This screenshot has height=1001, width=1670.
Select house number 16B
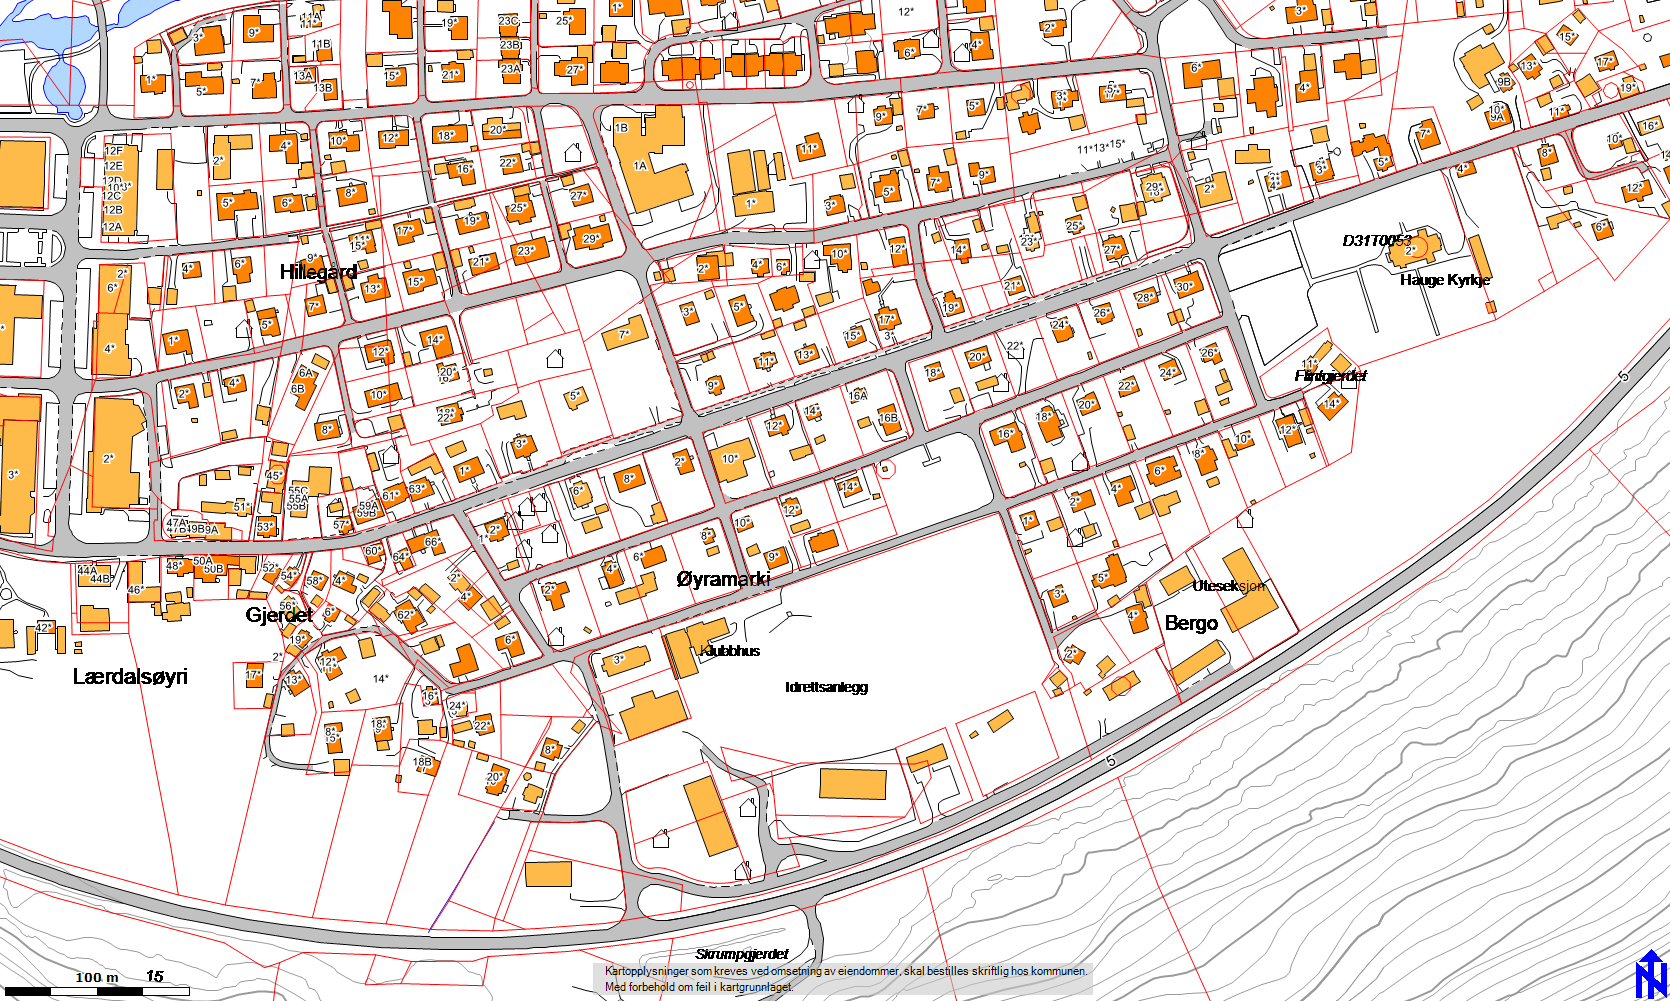[x=888, y=418]
